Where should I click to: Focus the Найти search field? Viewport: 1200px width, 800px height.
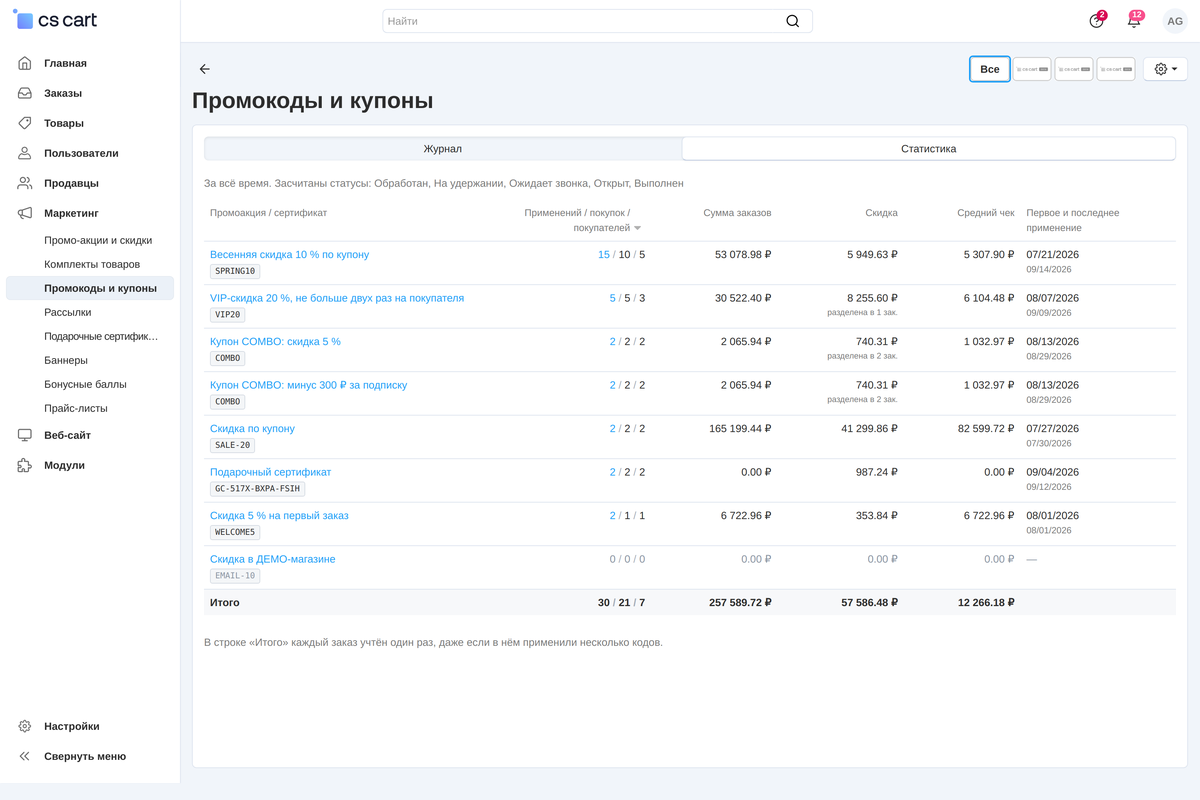[x=597, y=21]
